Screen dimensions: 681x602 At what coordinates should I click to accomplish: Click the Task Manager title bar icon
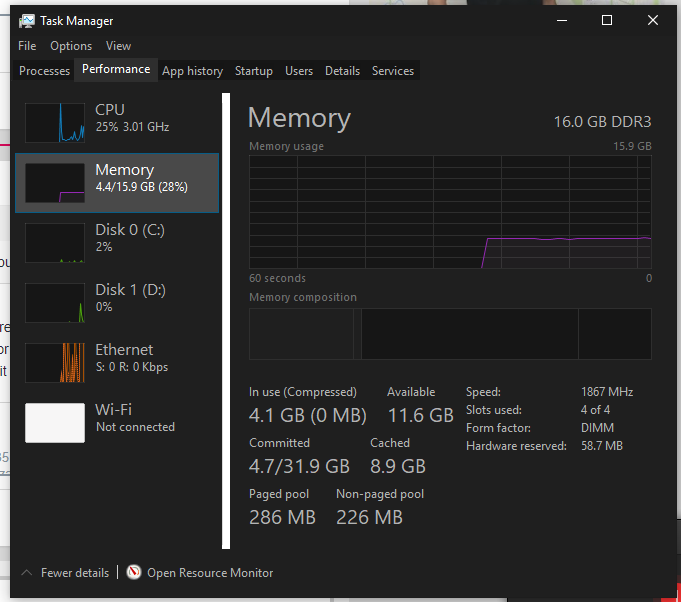click(x=26, y=21)
